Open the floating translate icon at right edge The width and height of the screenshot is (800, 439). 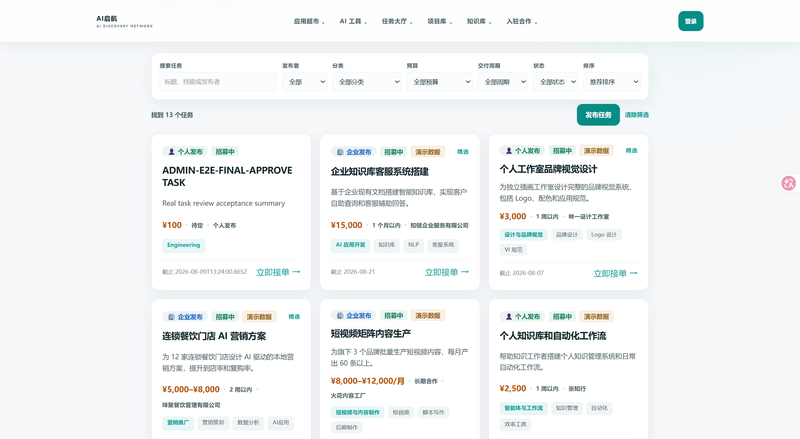point(789,183)
